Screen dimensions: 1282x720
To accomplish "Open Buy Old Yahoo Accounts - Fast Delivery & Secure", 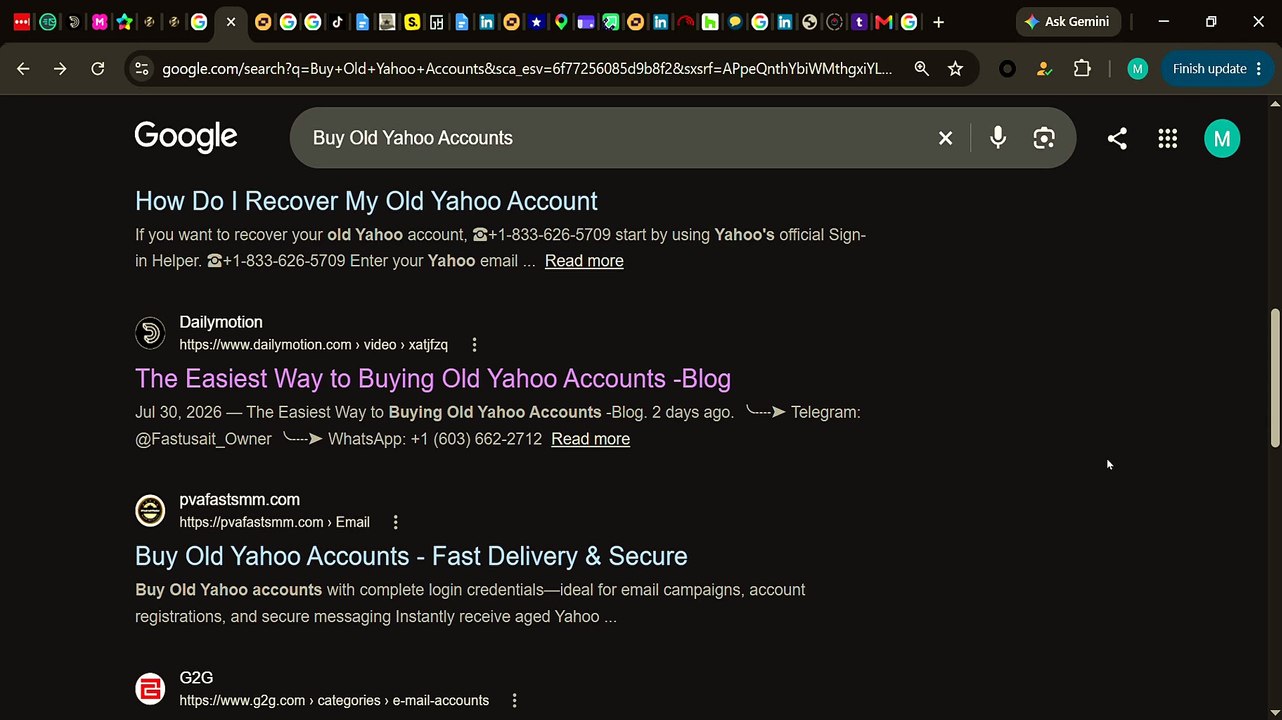I will [x=411, y=556].
